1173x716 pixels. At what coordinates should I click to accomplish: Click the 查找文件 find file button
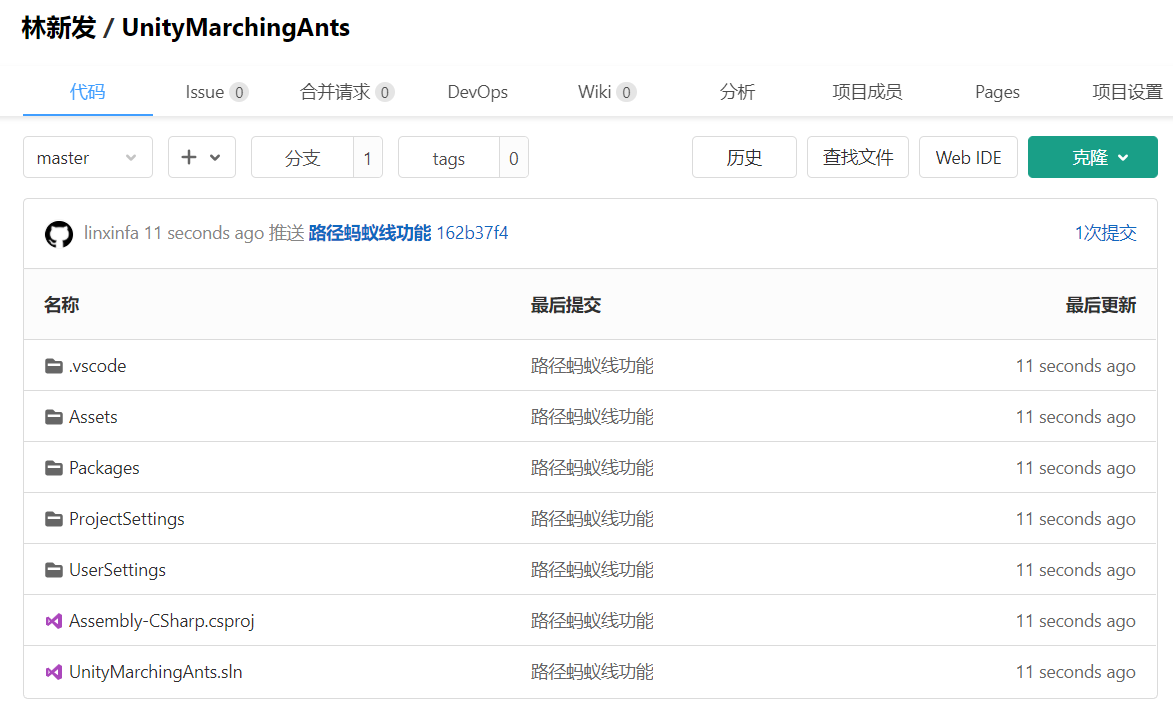[858, 157]
